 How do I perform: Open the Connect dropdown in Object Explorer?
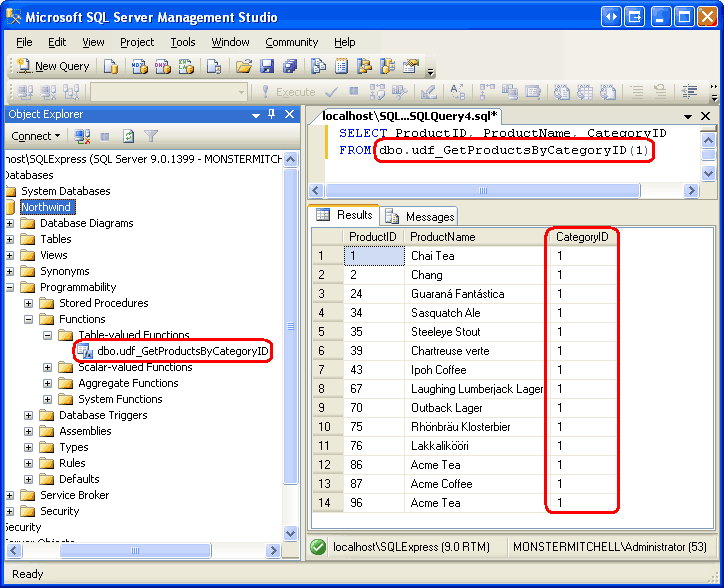tap(36, 136)
